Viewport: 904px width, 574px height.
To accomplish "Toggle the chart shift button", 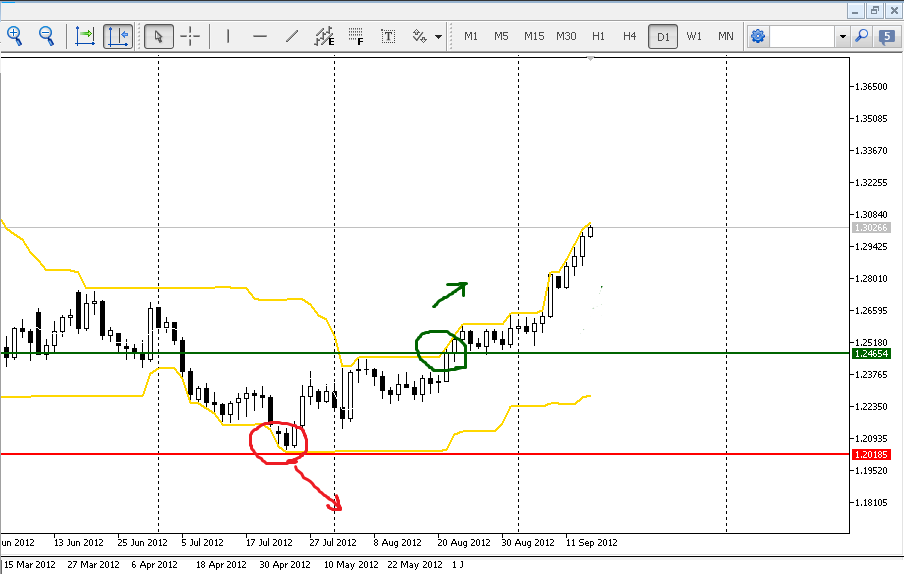I will (118, 36).
